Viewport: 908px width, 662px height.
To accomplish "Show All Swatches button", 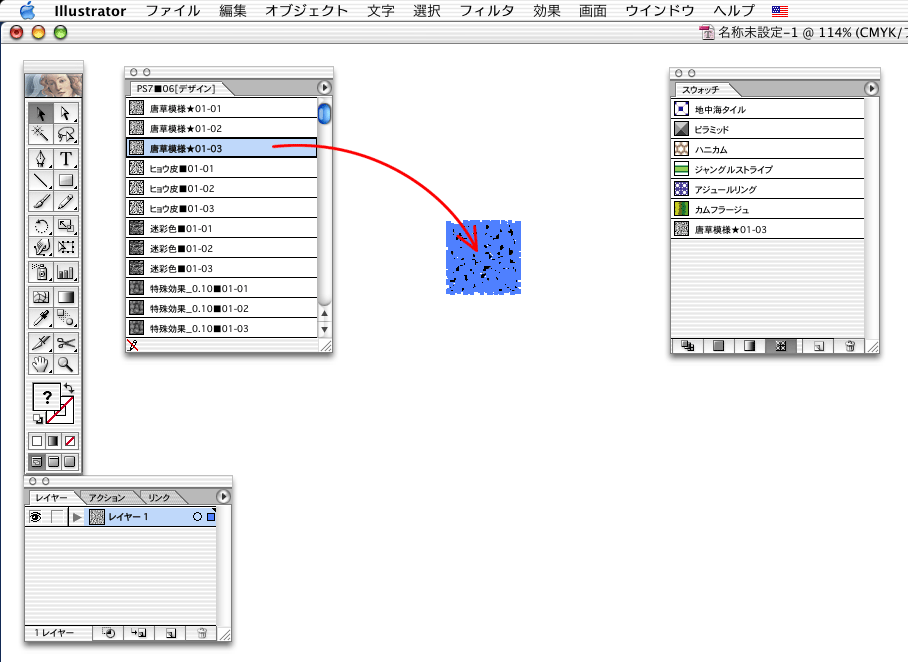I will click(687, 346).
